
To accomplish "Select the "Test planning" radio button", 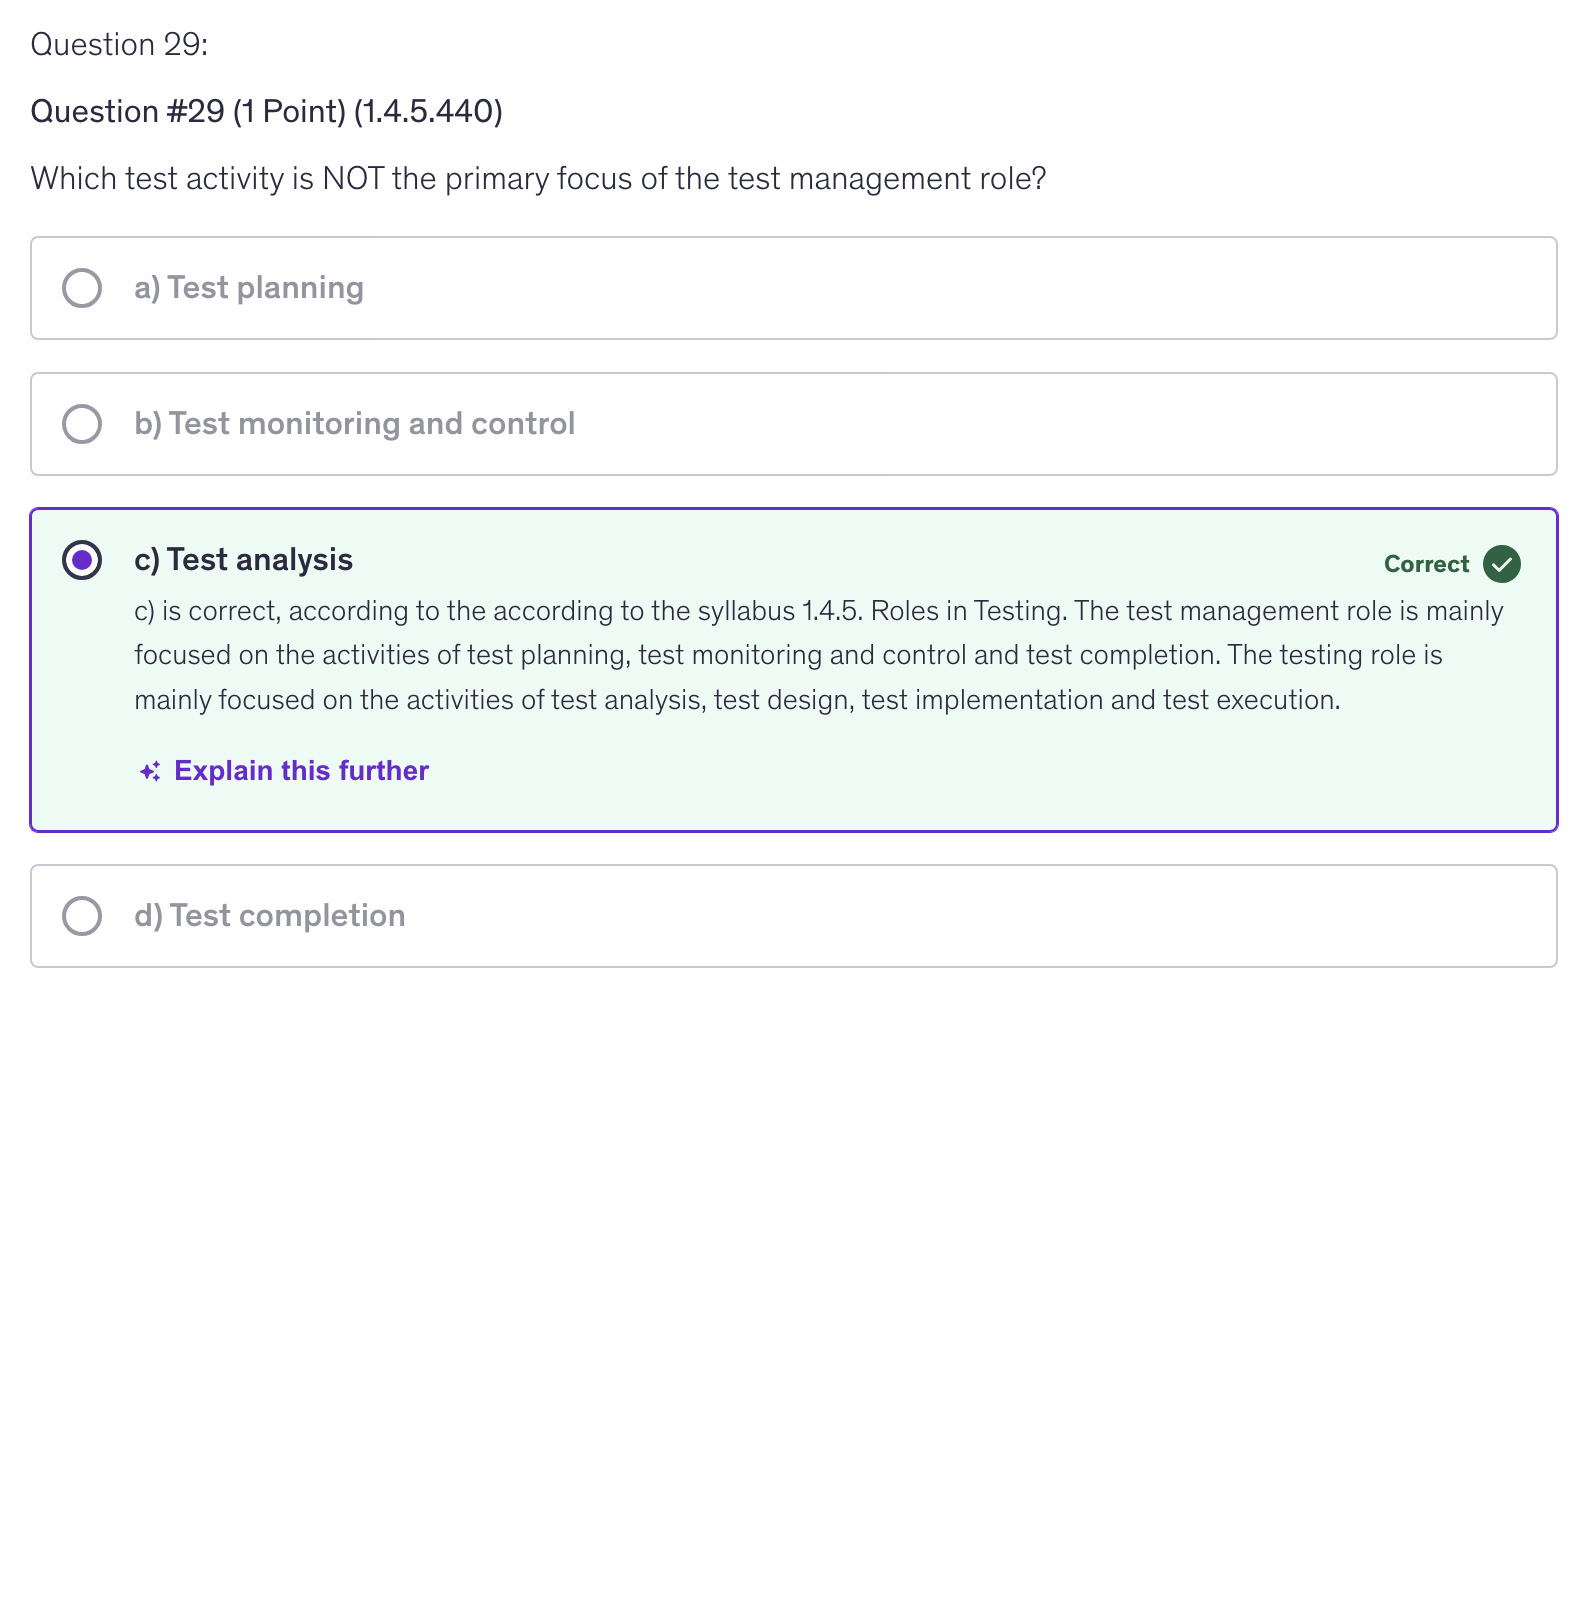I will (82, 288).
